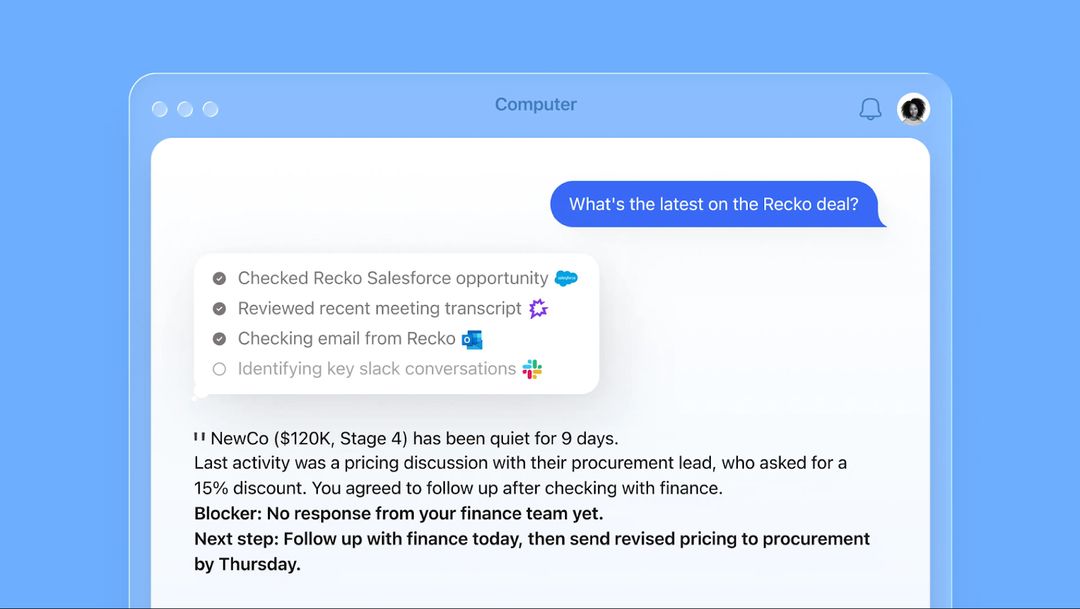Click the Next step follow-up text
1080x609 pixels.
point(531,539)
